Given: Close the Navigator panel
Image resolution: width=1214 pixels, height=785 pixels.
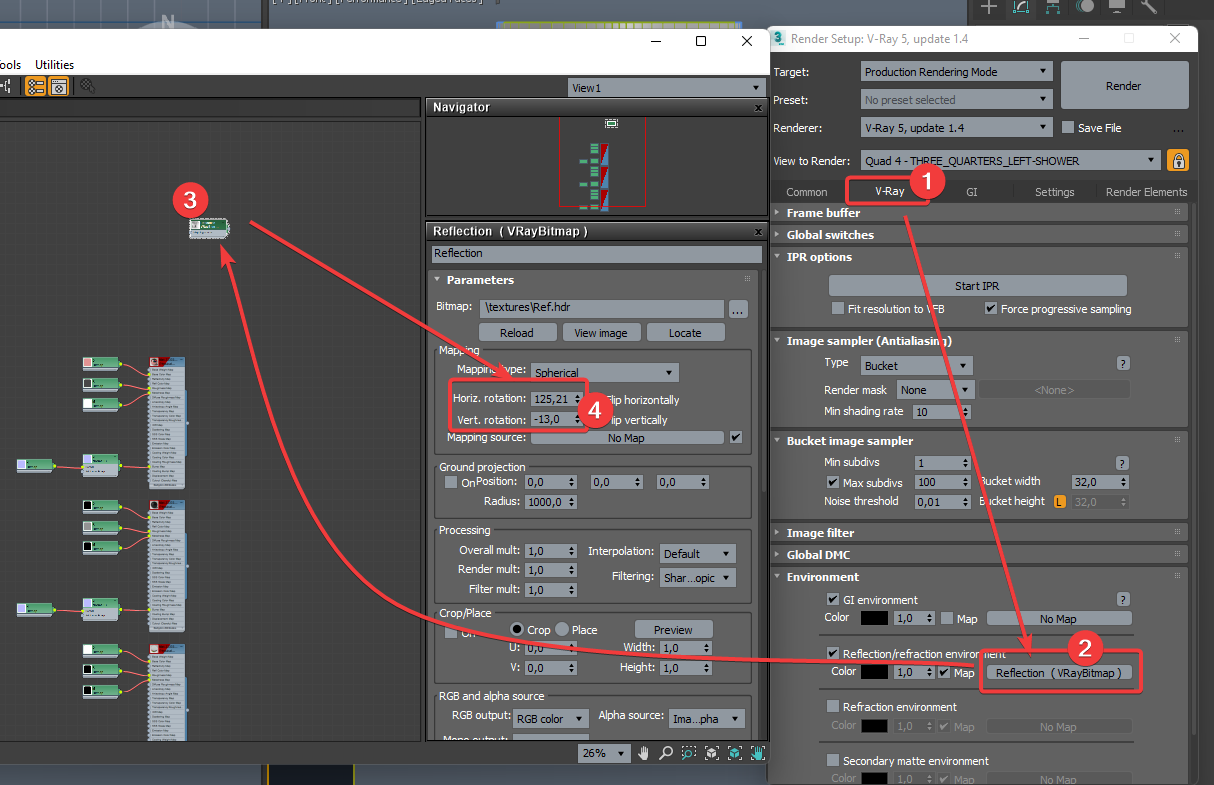Looking at the screenshot, I should (758, 107).
